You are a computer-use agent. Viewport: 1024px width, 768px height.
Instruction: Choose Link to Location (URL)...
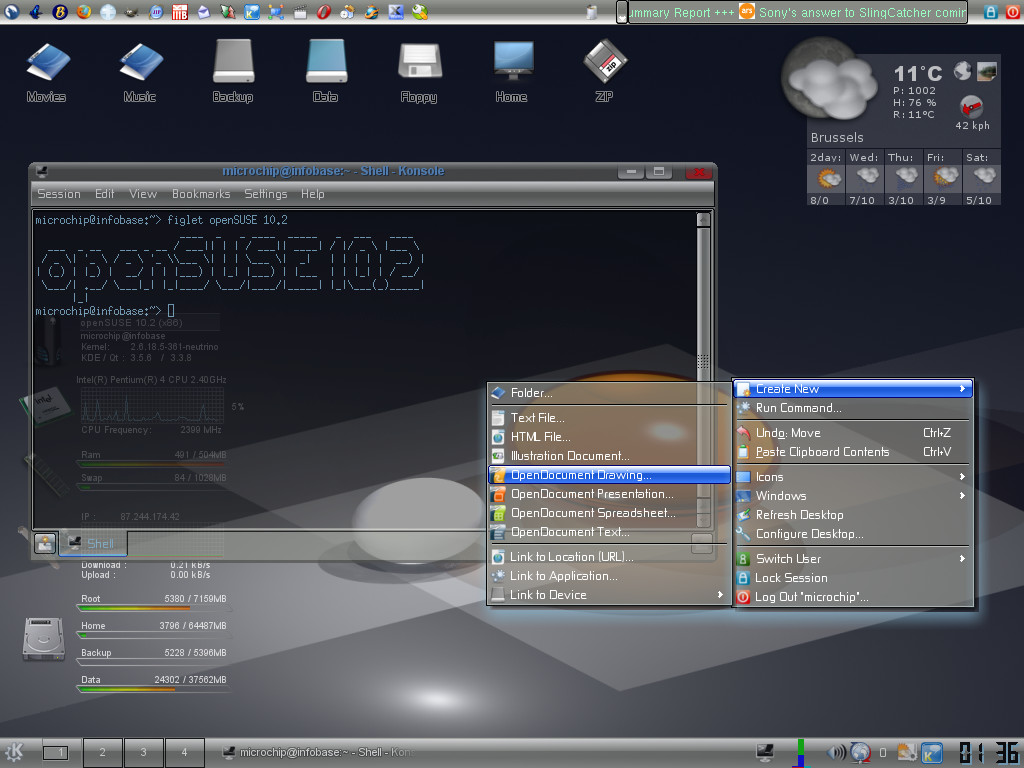click(x=609, y=557)
